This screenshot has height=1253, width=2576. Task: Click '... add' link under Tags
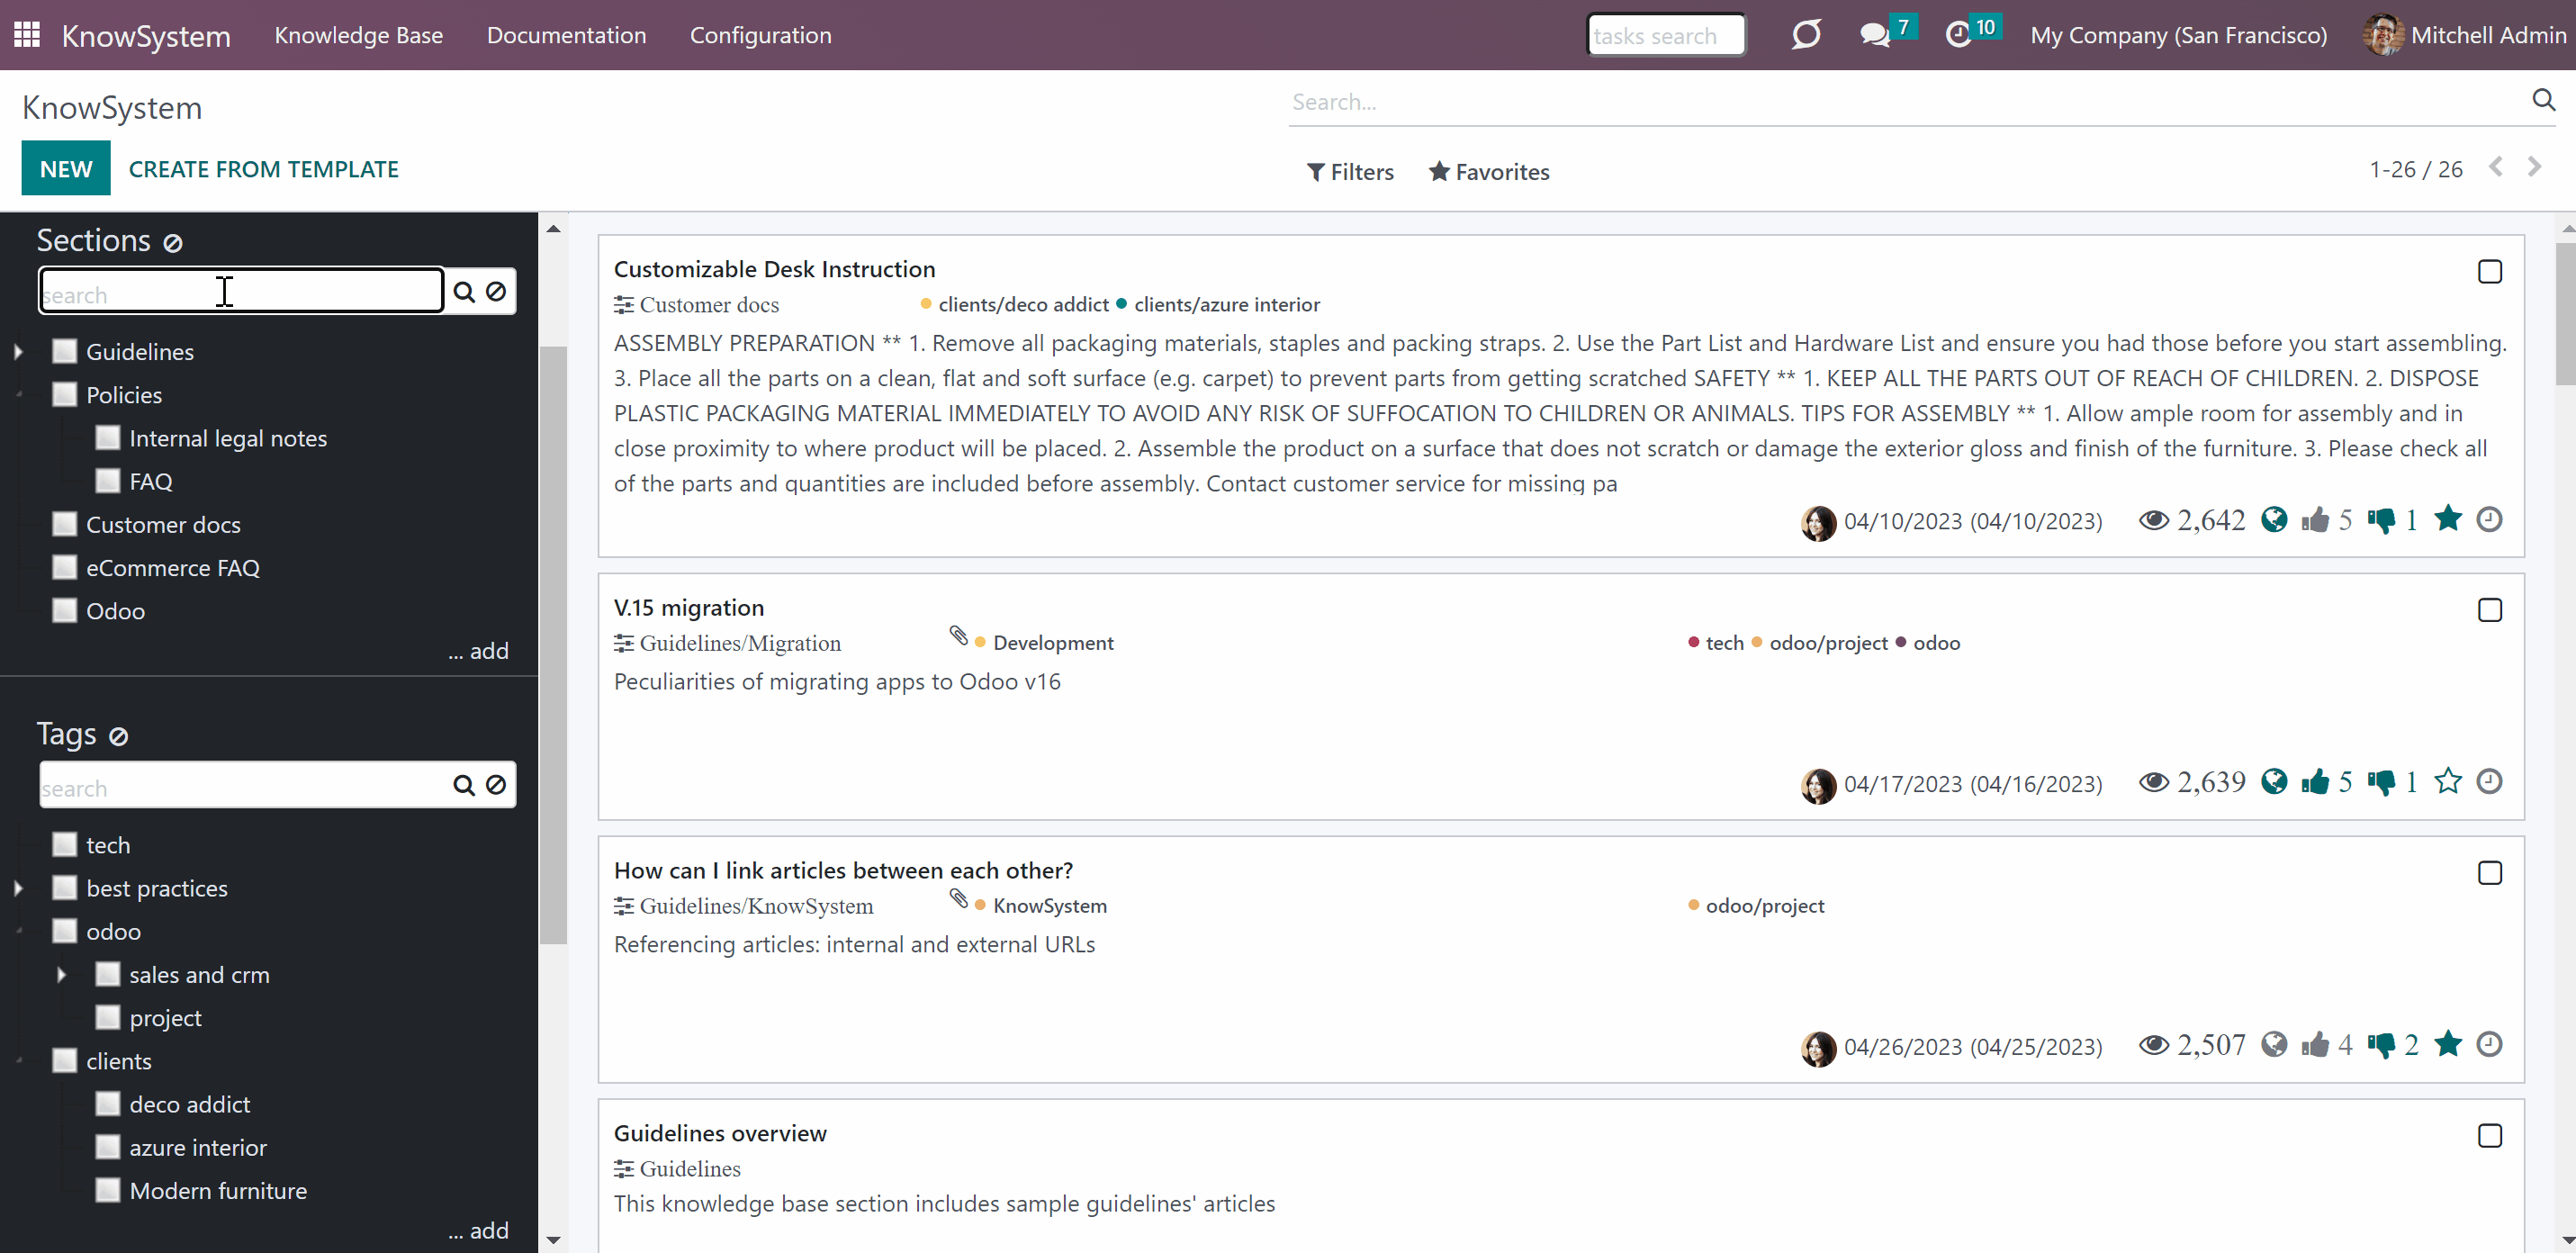click(x=478, y=1230)
